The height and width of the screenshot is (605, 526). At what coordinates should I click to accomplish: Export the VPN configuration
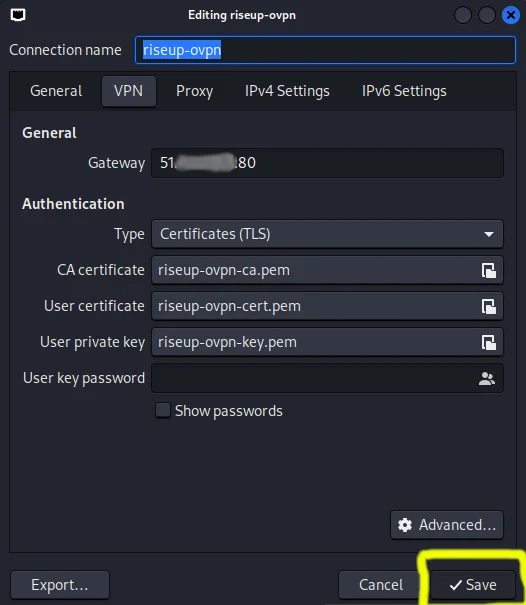pos(60,585)
